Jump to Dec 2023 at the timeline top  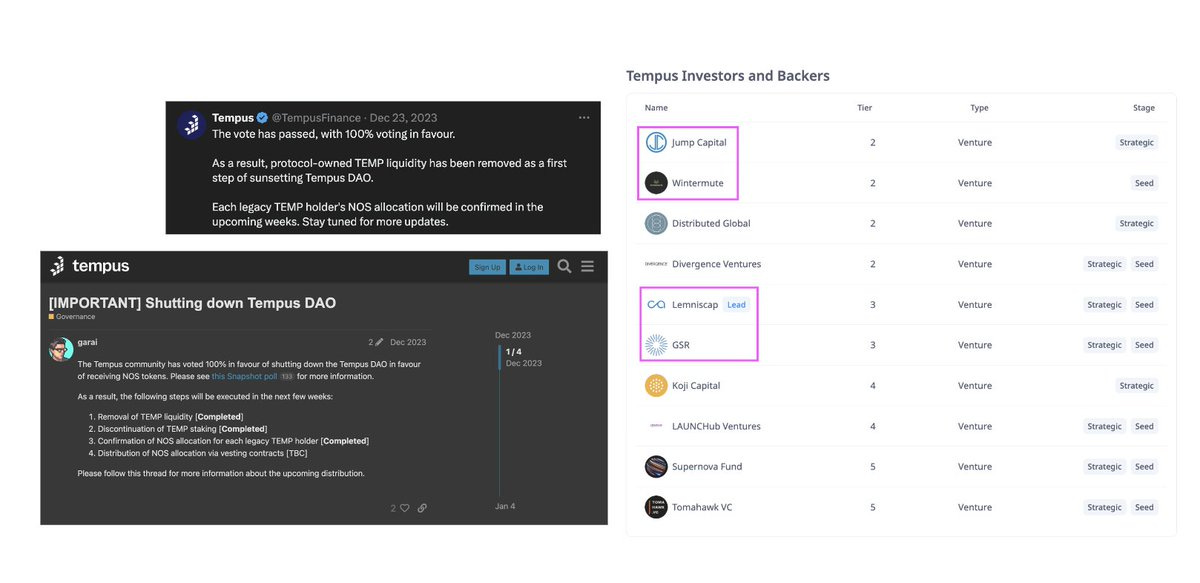click(x=514, y=335)
